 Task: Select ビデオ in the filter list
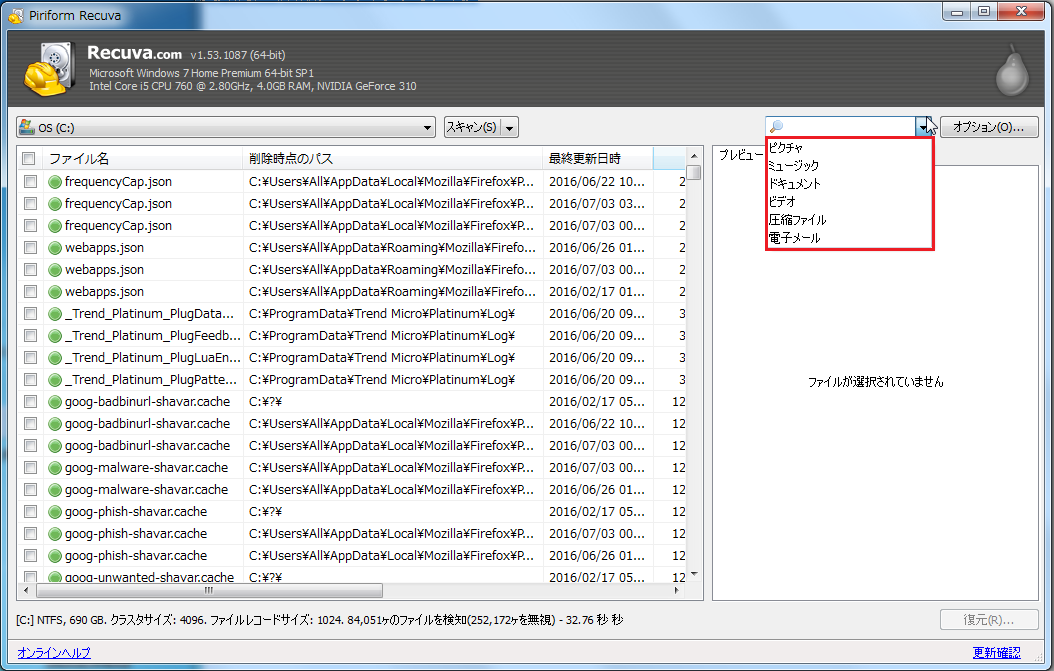coord(850,202)
